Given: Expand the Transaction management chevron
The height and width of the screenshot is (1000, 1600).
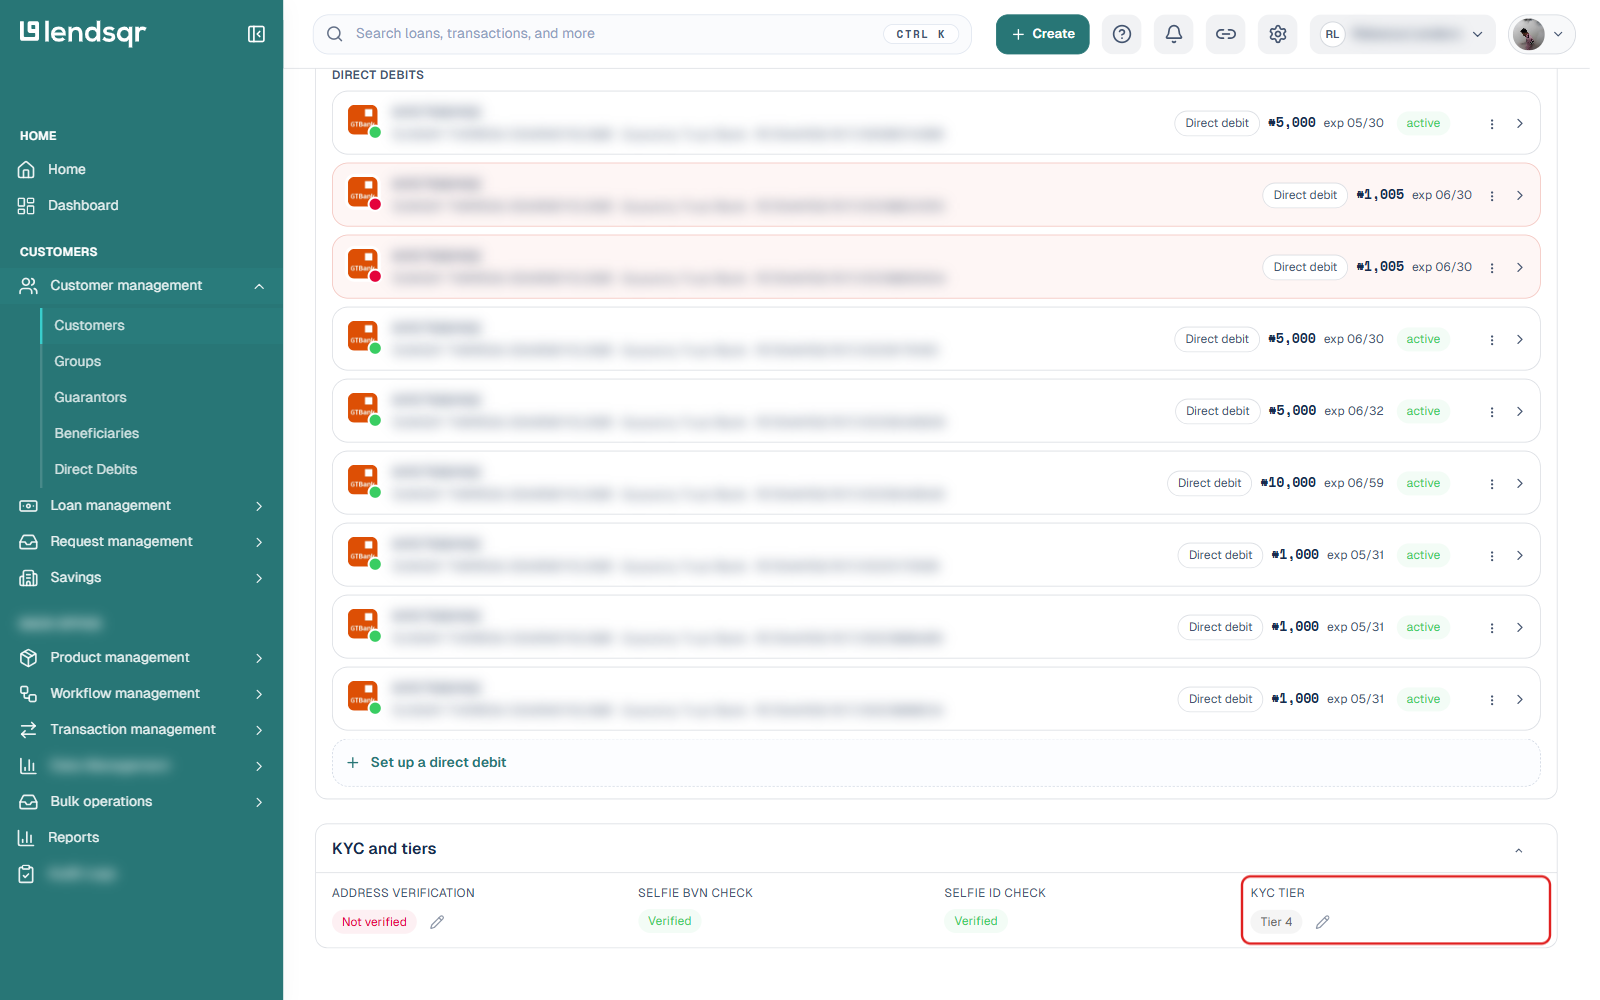Looking at the screenshot, I should click(x=259, y=730).
